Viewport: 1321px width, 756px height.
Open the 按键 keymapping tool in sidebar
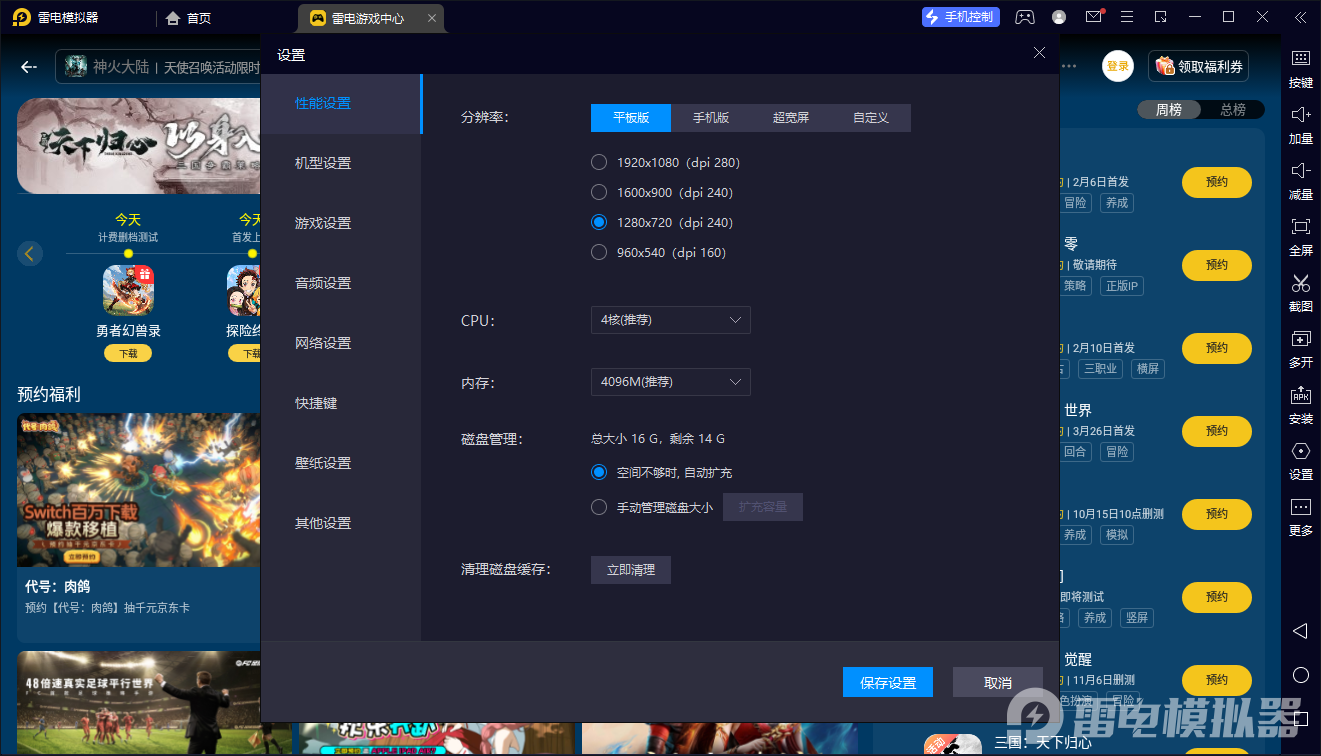pyautogui.click(x=1300, y=58)
